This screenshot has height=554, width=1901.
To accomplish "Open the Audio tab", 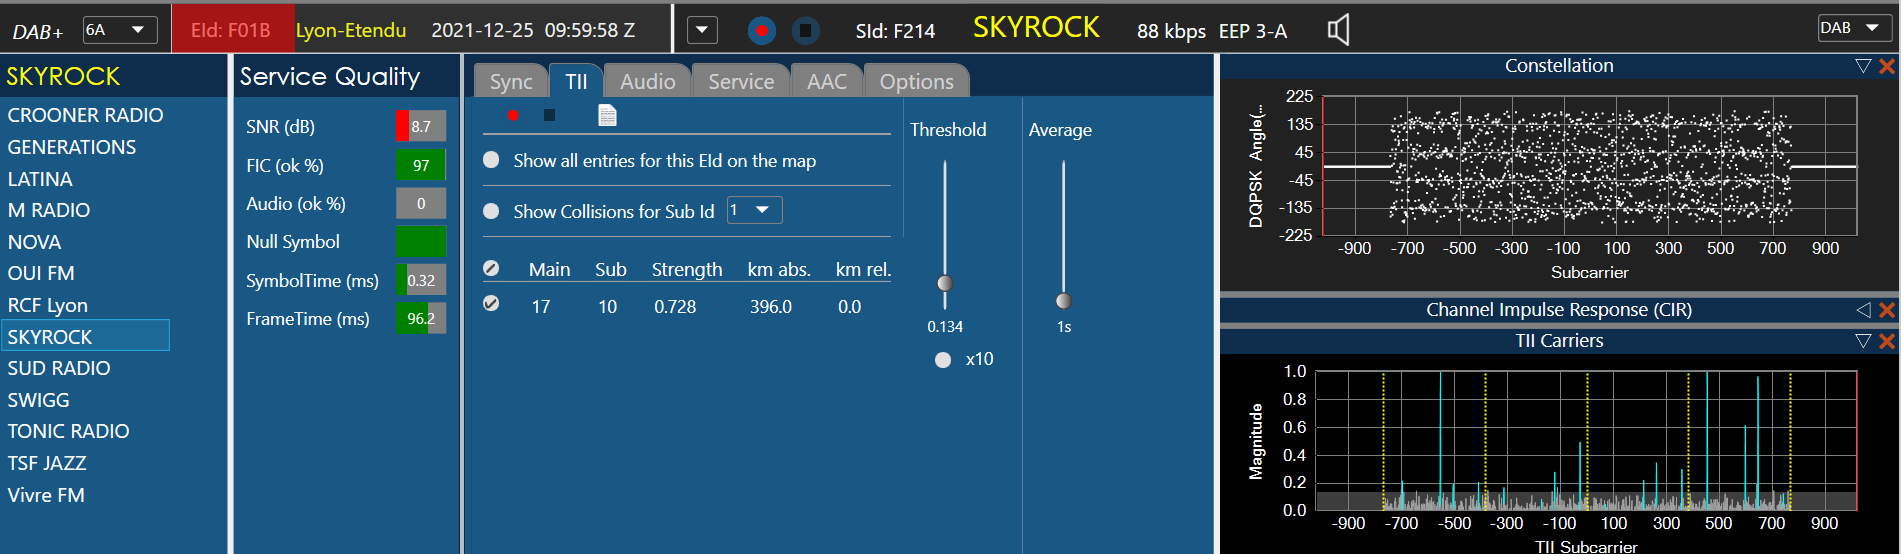I will pyautogui.click(x=648, y=81).
